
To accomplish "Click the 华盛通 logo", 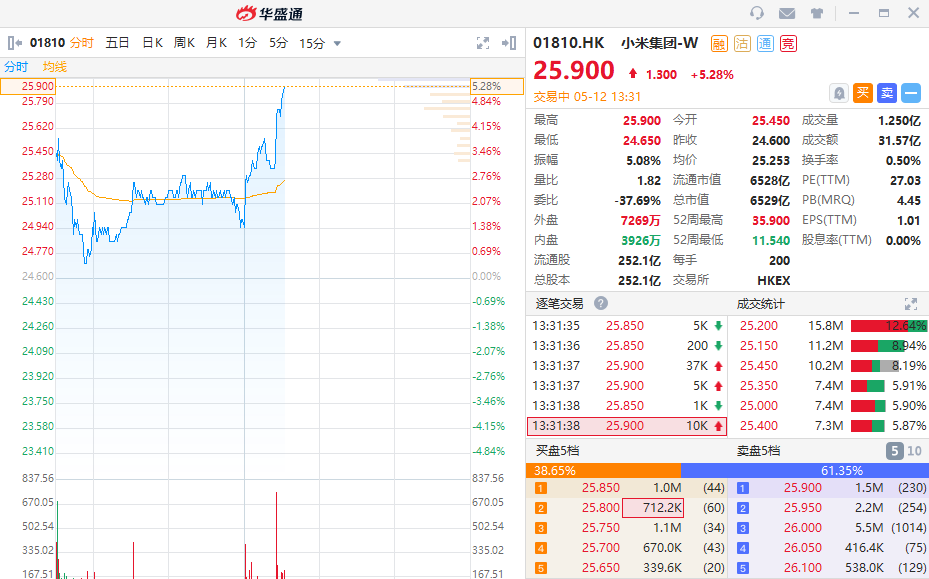I will (270, 13).
